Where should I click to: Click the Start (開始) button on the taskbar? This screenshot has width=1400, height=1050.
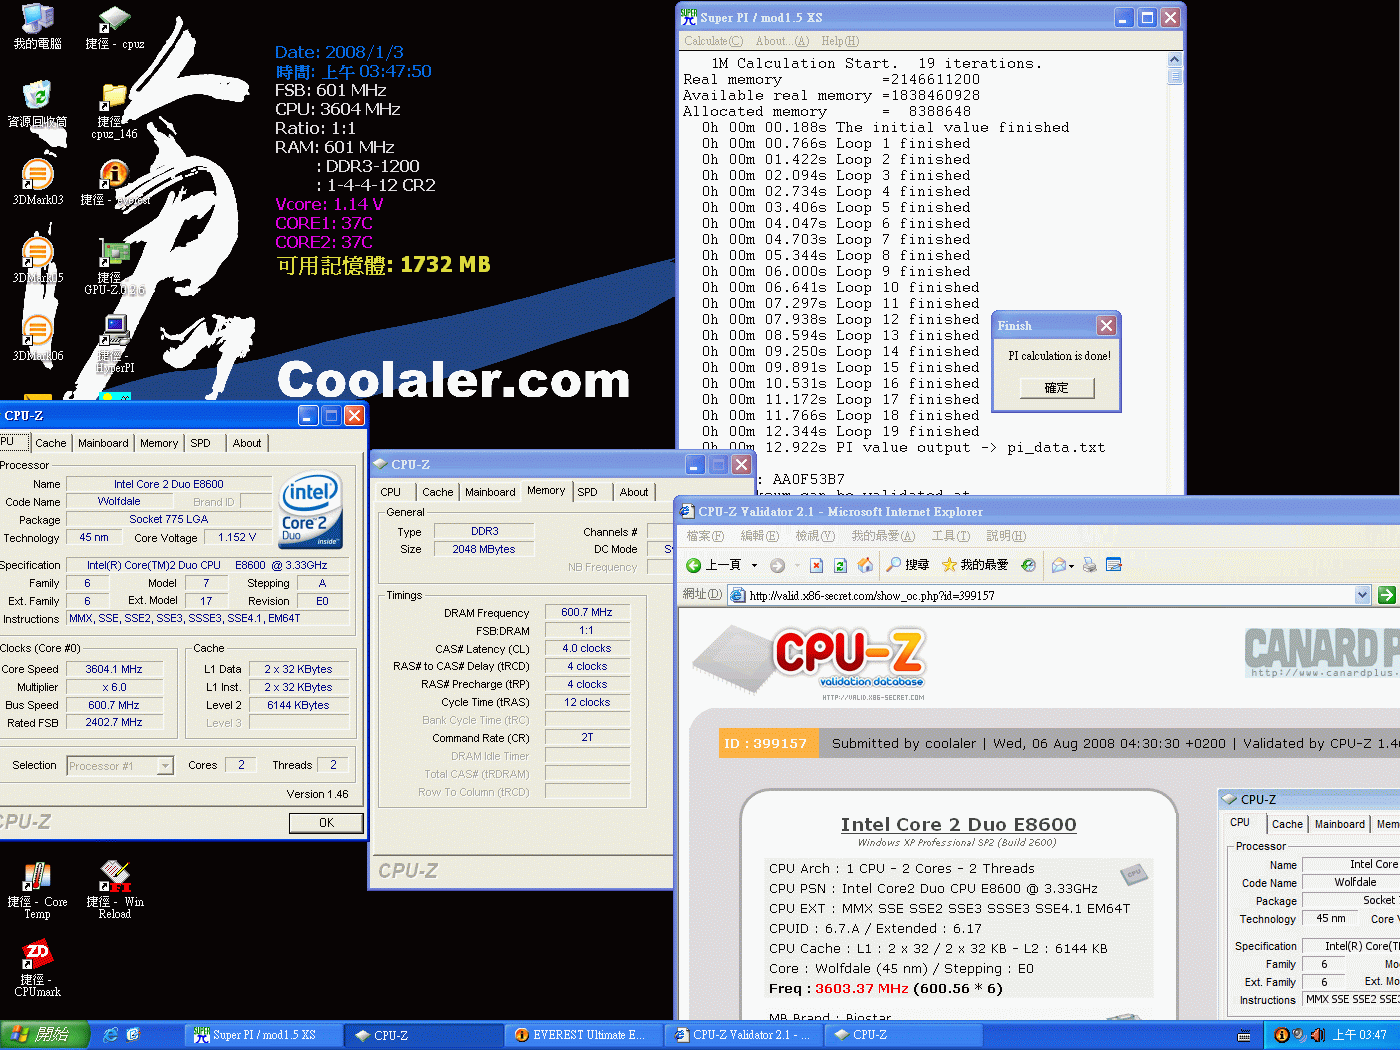pyautogui.click(x=44, y=1035)
